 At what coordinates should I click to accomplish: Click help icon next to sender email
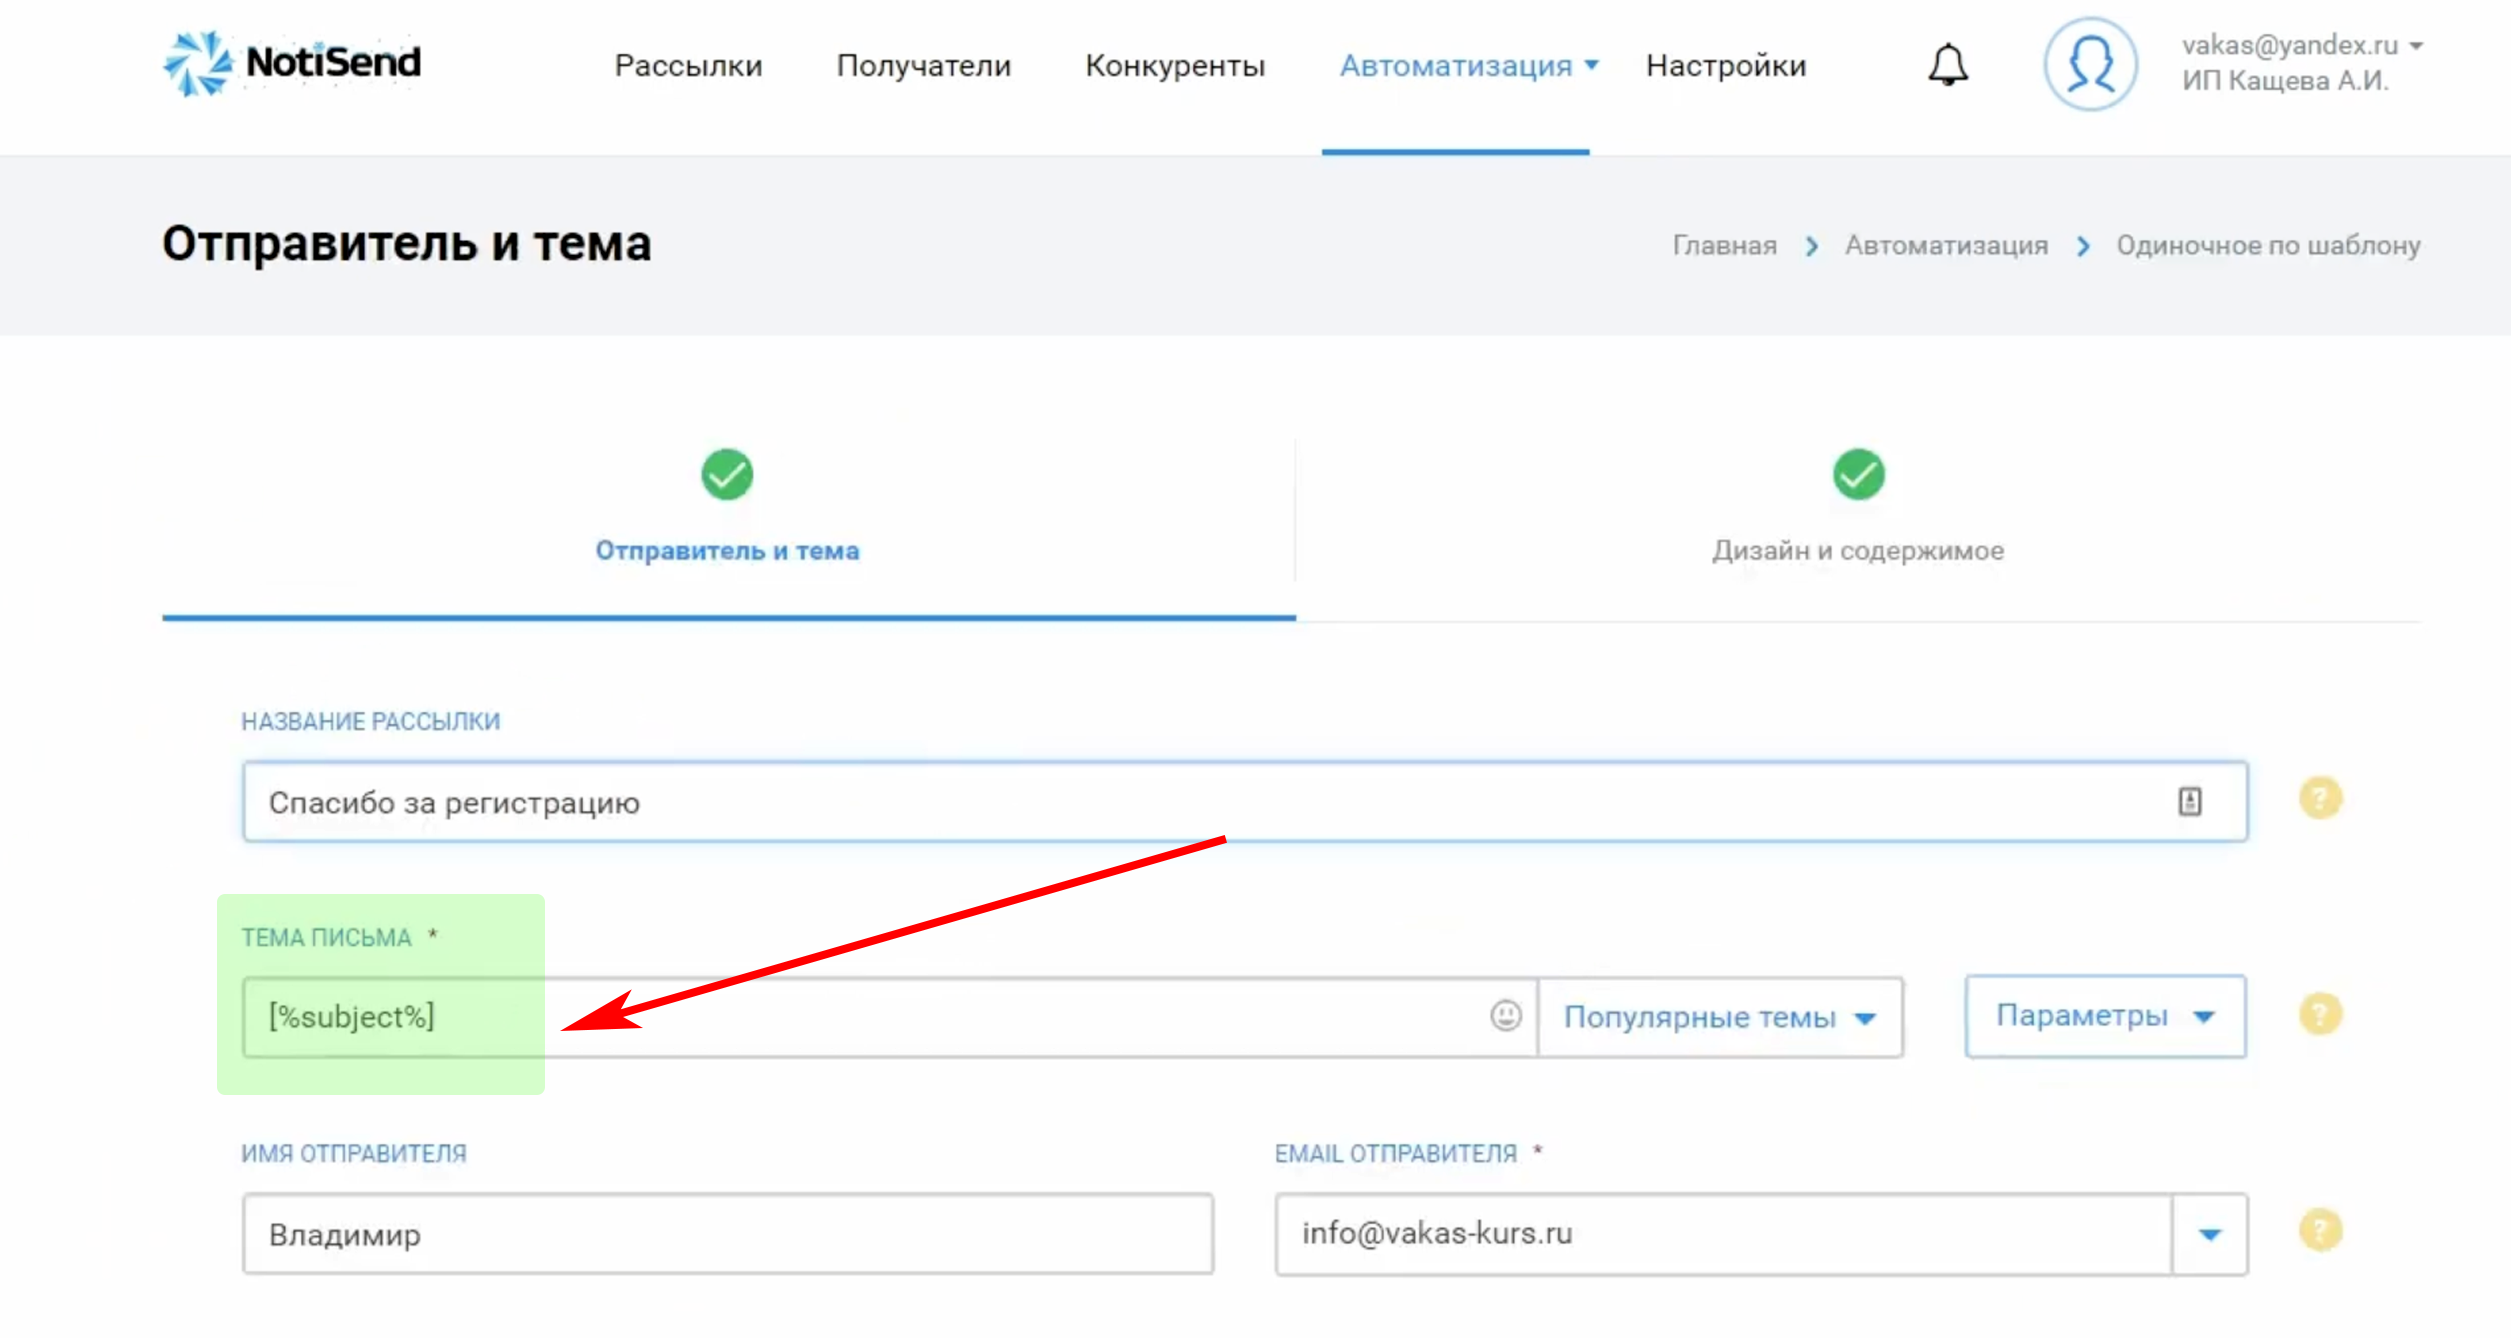pos(2320,1231)
